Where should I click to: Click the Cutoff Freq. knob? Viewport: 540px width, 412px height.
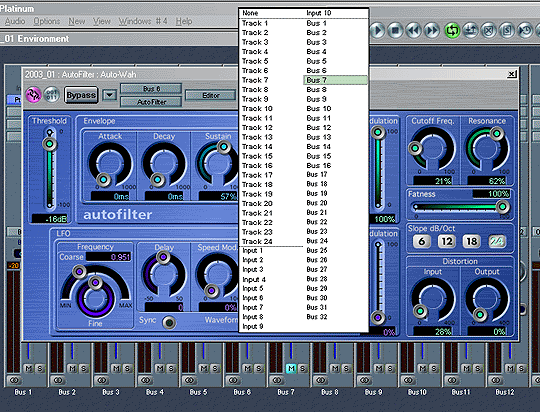(433, 148)
